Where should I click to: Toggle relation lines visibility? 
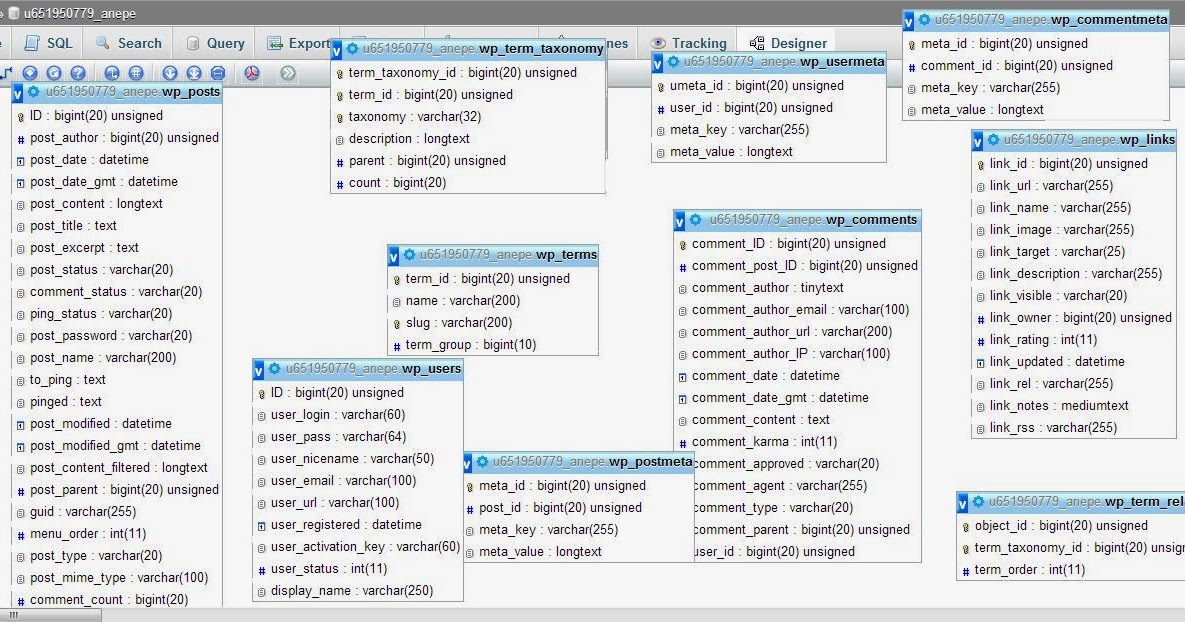coord(220,72)
